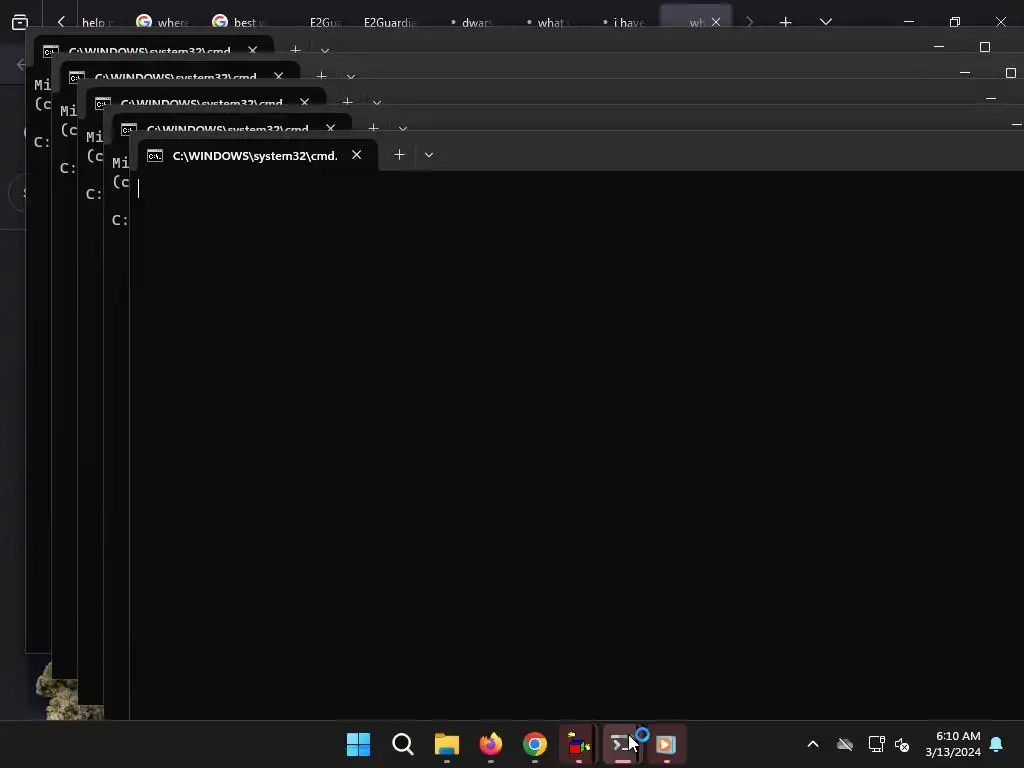Add a new tab in the rearmost terminal
The image size is (1024, 768).
(x=295, y=50)
